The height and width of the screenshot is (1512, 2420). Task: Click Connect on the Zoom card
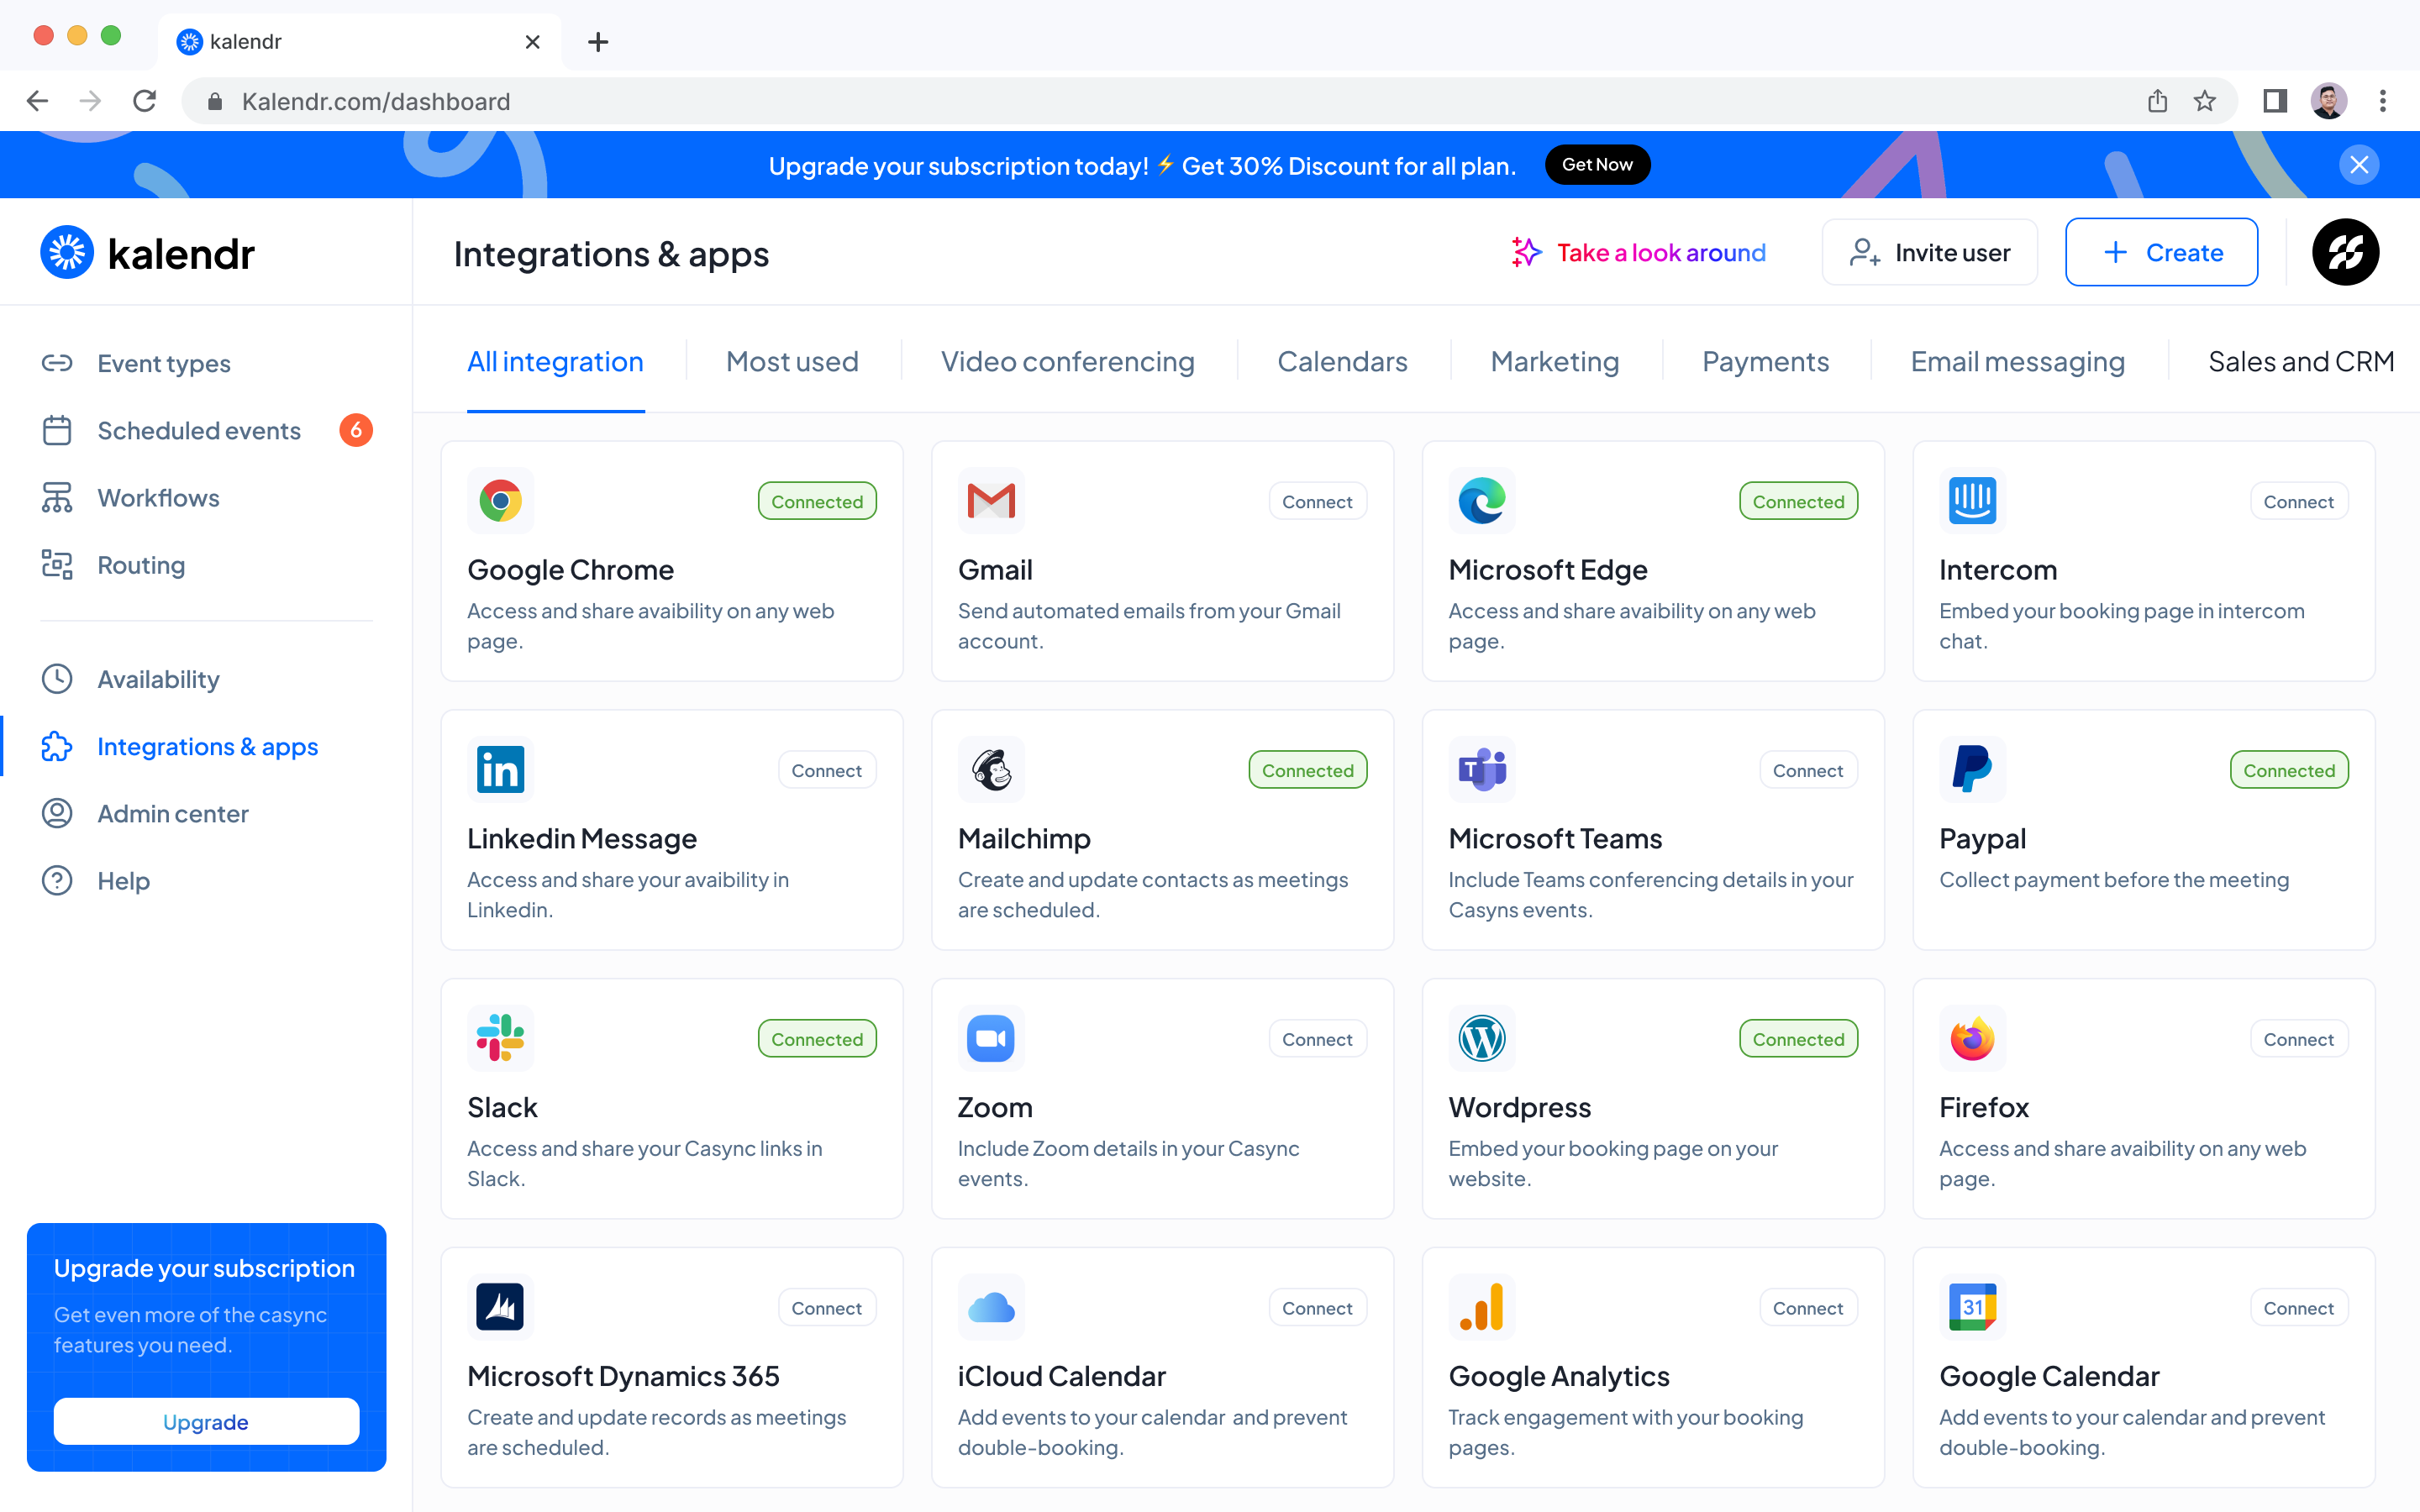(1317, 1039)
